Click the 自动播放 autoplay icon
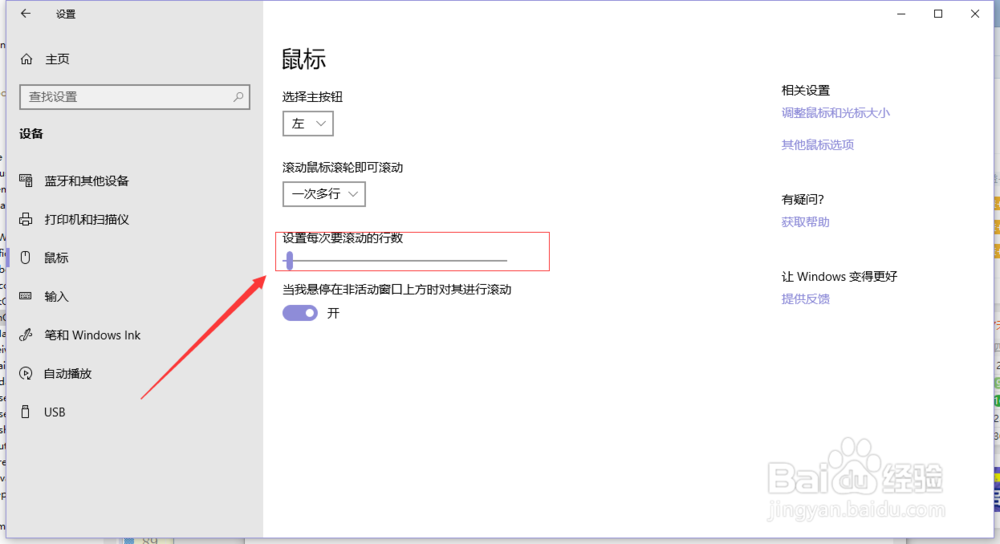 click(26, 373)
